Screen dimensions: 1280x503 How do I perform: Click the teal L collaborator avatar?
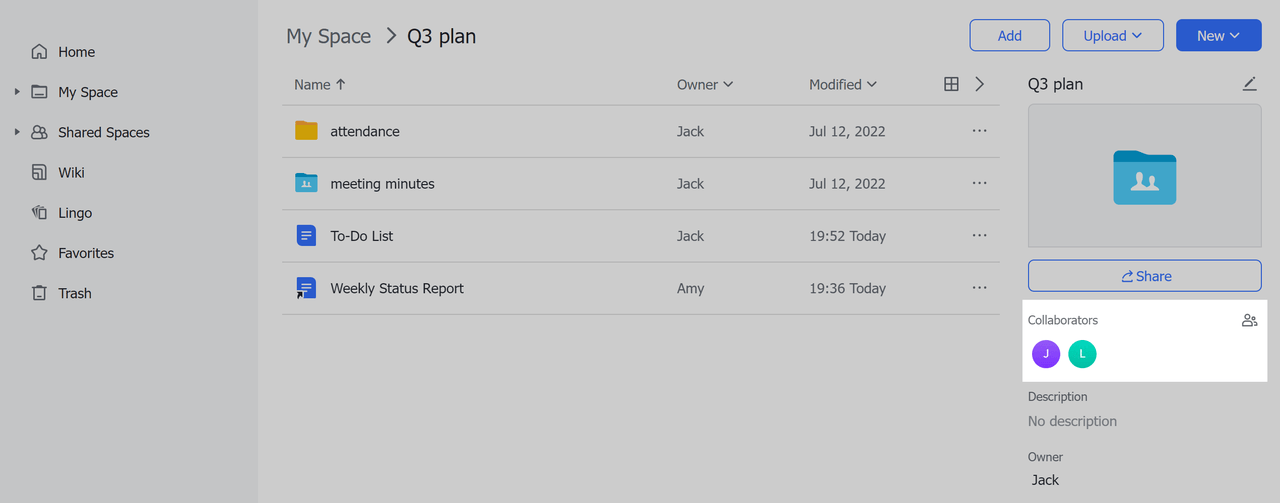[x=1082, y=354]
